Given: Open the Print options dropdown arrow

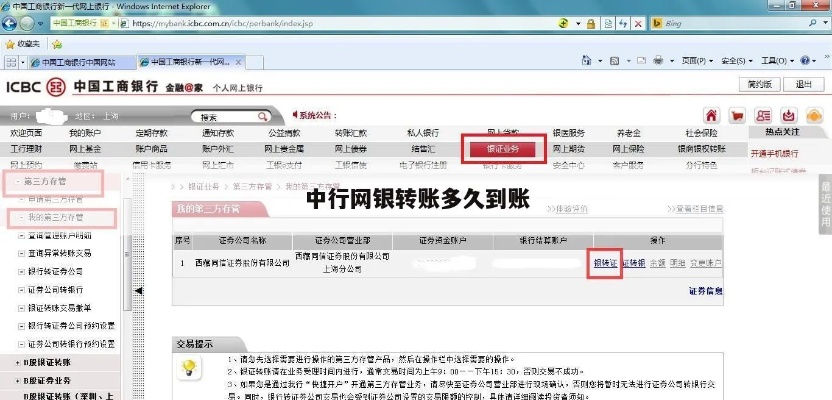Looking at the screenshot, I should point(673,61).
